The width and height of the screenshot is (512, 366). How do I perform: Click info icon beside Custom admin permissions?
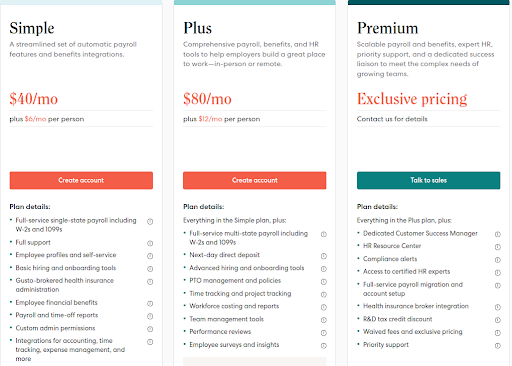click(150, 329)
